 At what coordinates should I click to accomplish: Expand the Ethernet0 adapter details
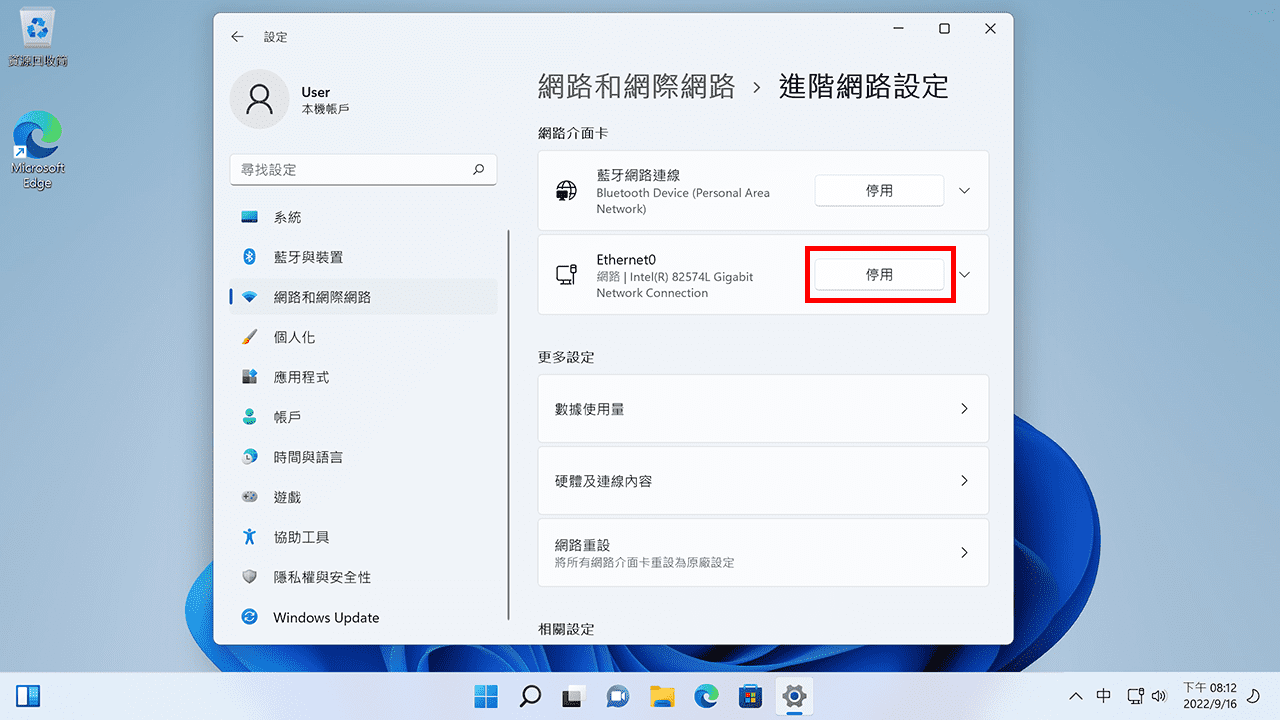pyautogui.click(x=962, y=274)
